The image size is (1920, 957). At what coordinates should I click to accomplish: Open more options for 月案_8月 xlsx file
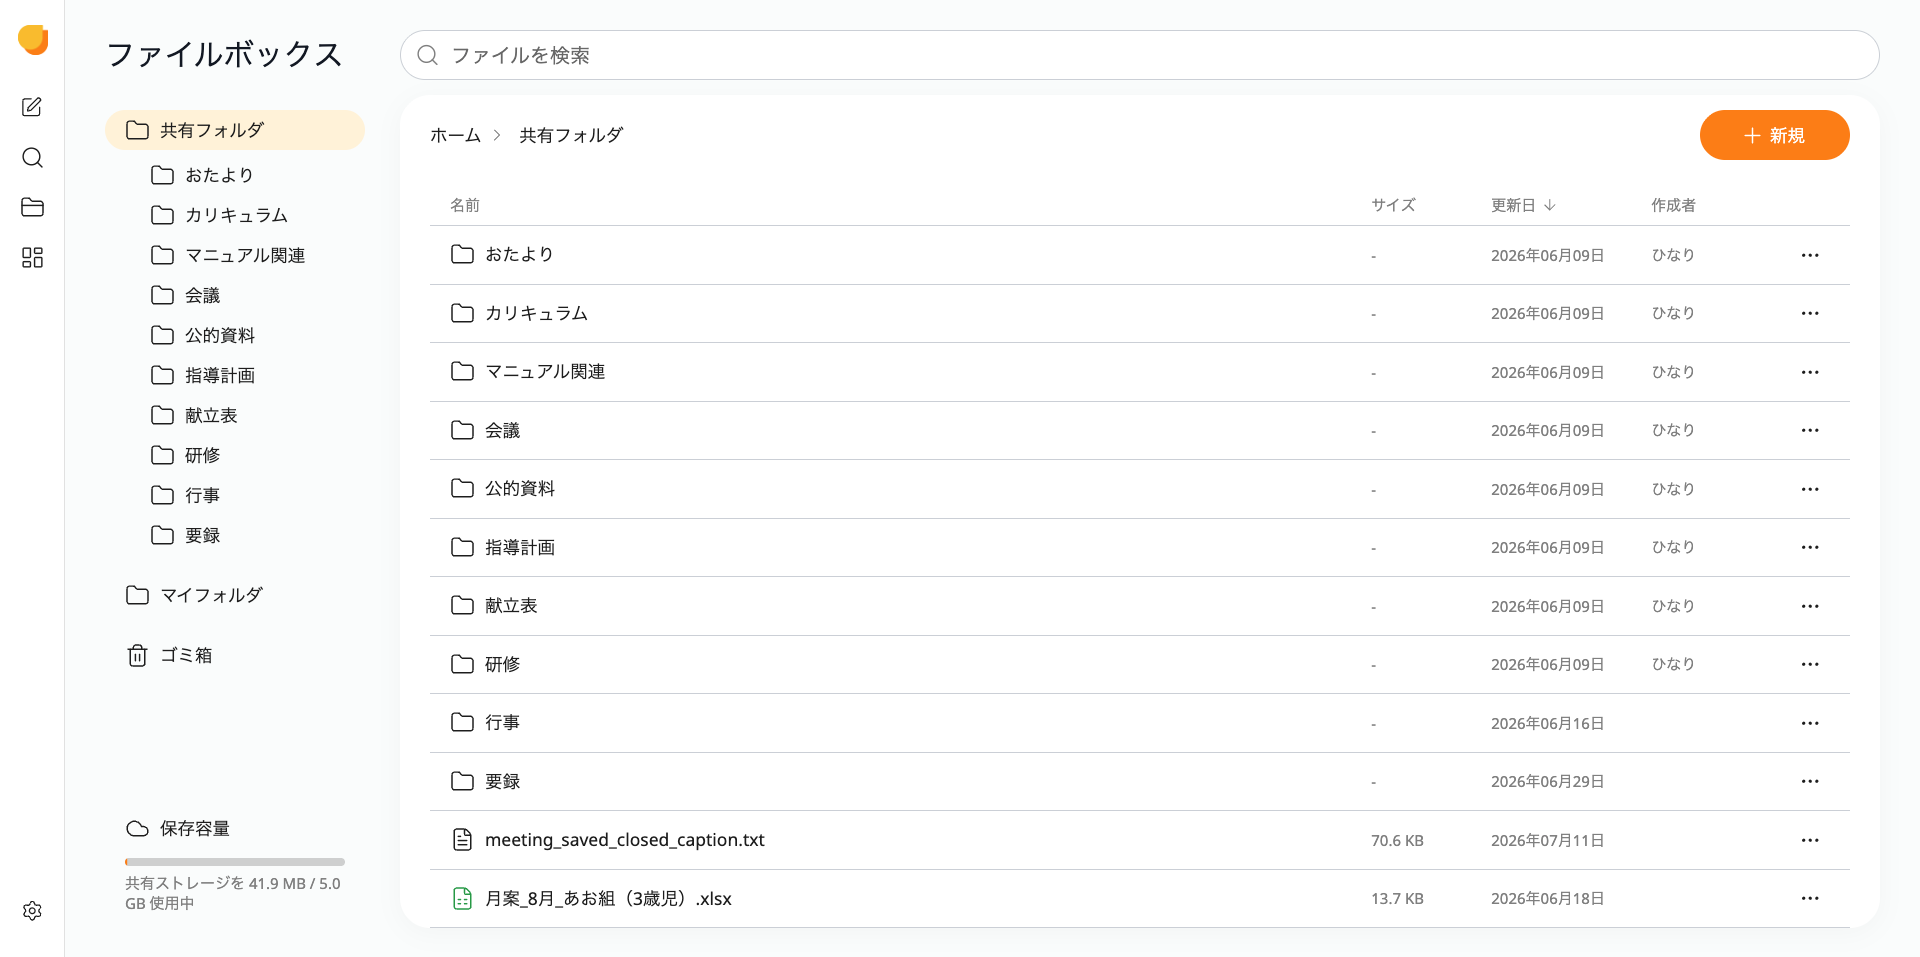(1810, 898)
